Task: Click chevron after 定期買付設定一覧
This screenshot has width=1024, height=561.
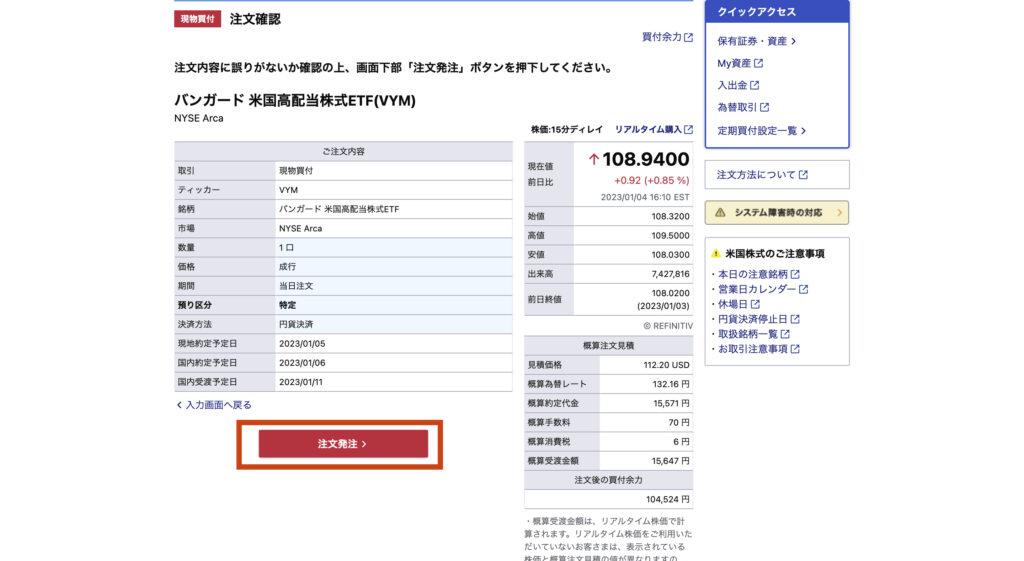Action: pyautogui.click(x=803, y=131)
